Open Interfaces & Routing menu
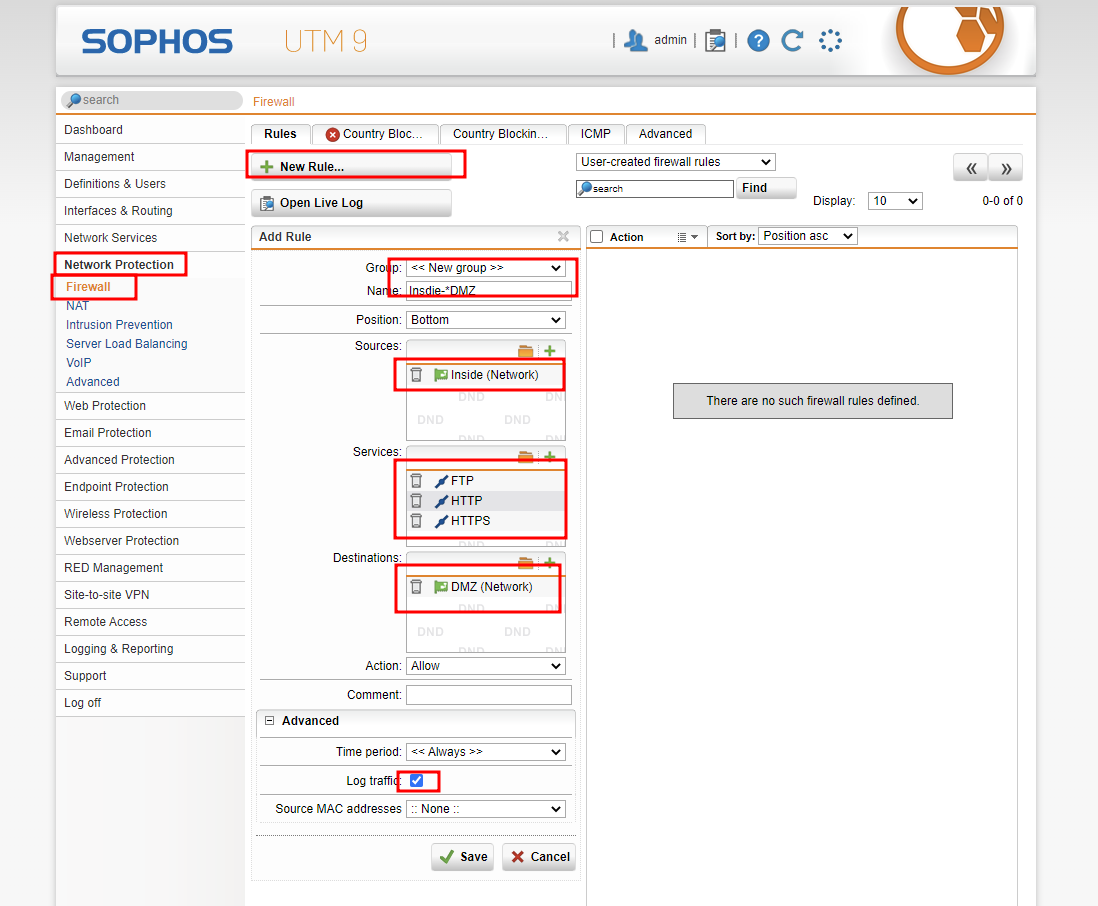The width and height of the screenshot is (1098, 906). [118, 211]
